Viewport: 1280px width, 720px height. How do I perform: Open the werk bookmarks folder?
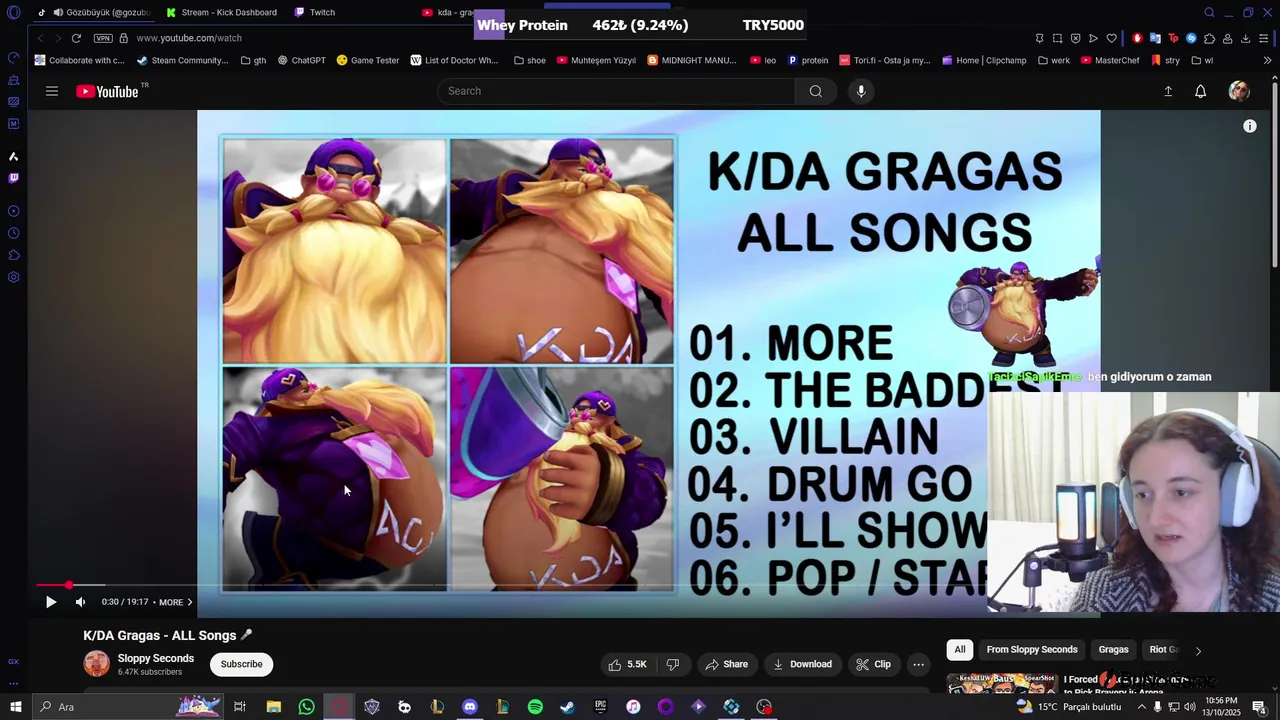point(1054,60)
